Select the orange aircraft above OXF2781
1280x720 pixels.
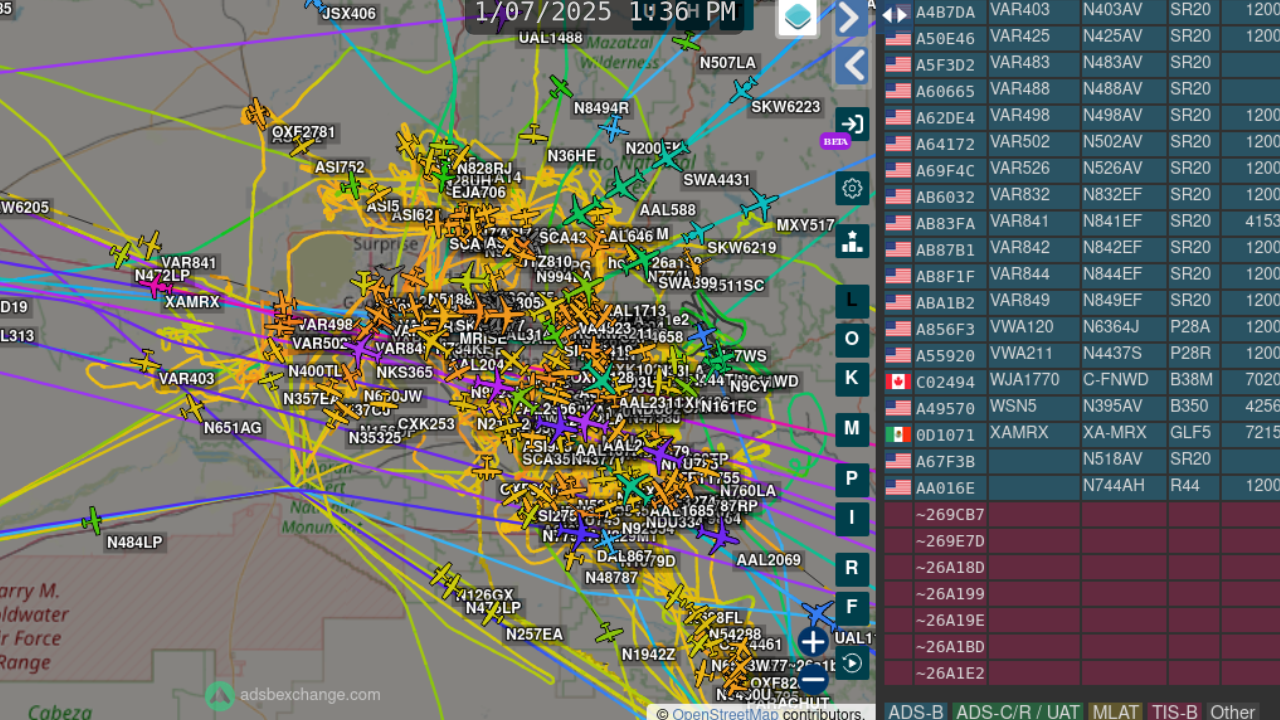point(258,112)
